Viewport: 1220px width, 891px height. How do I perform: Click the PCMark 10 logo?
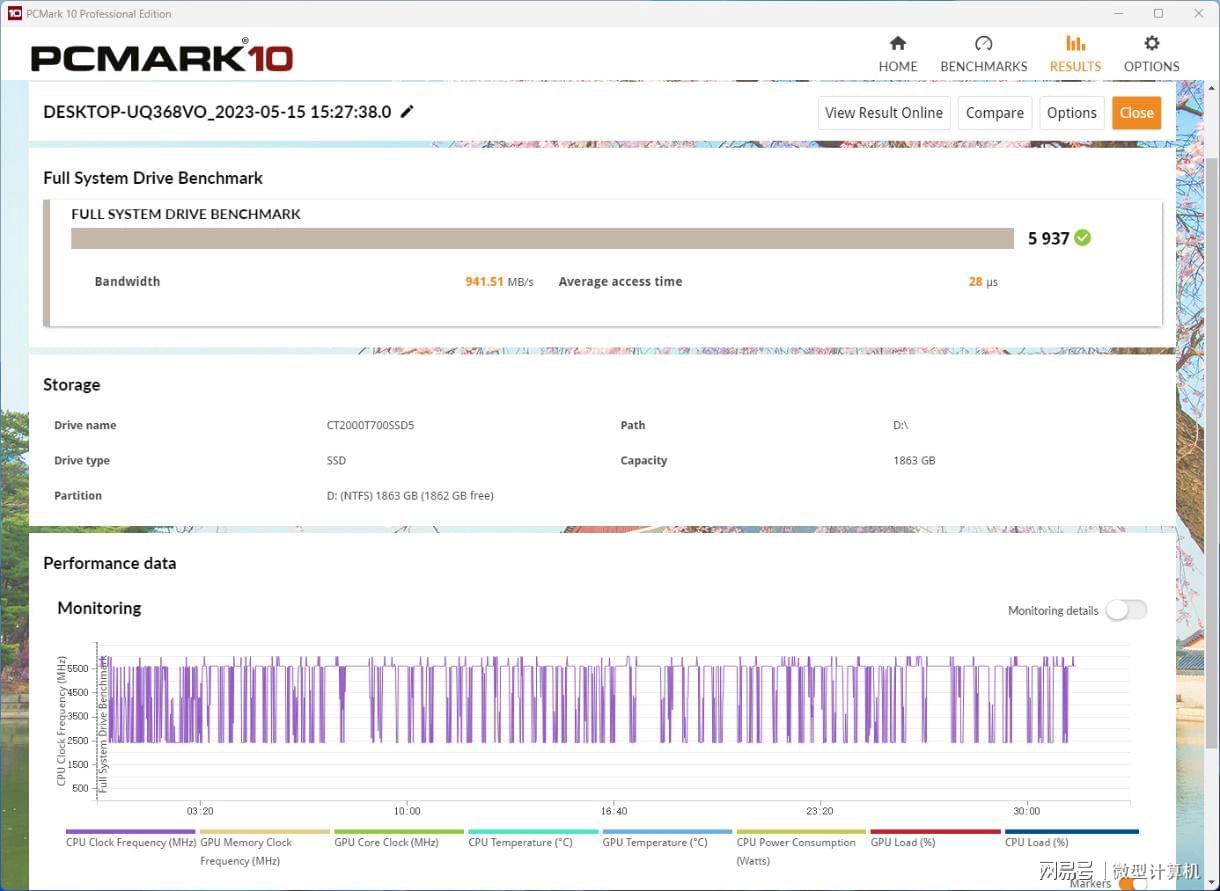tap(162, 55)
